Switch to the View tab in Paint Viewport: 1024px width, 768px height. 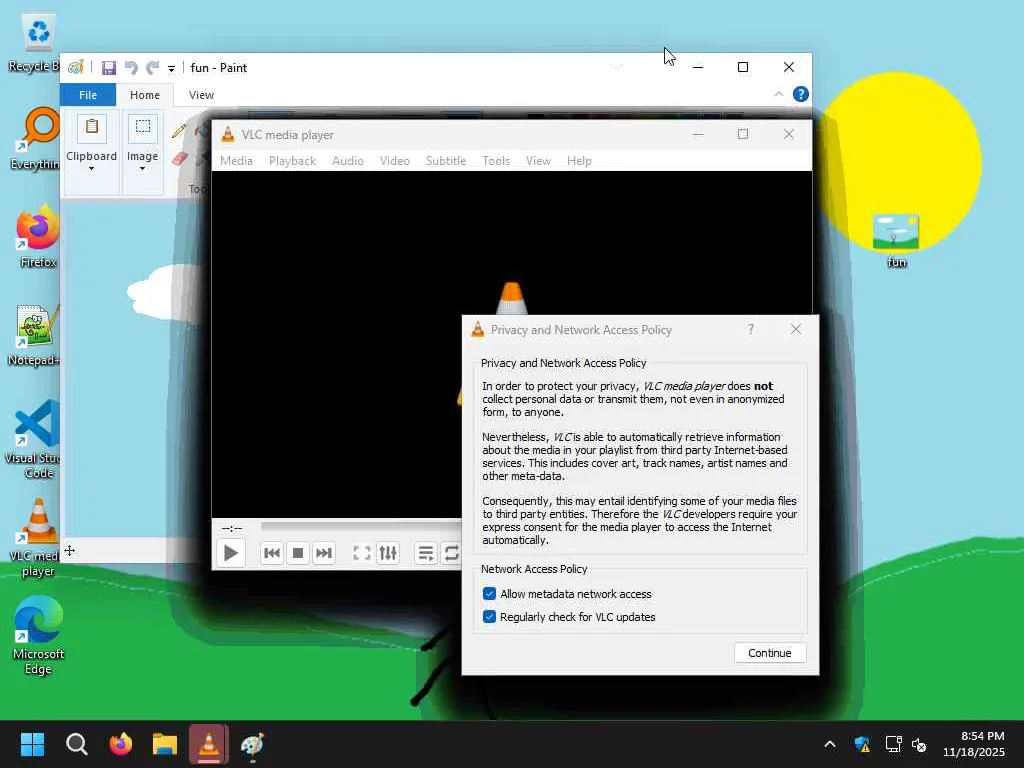[x=201, y=95]
